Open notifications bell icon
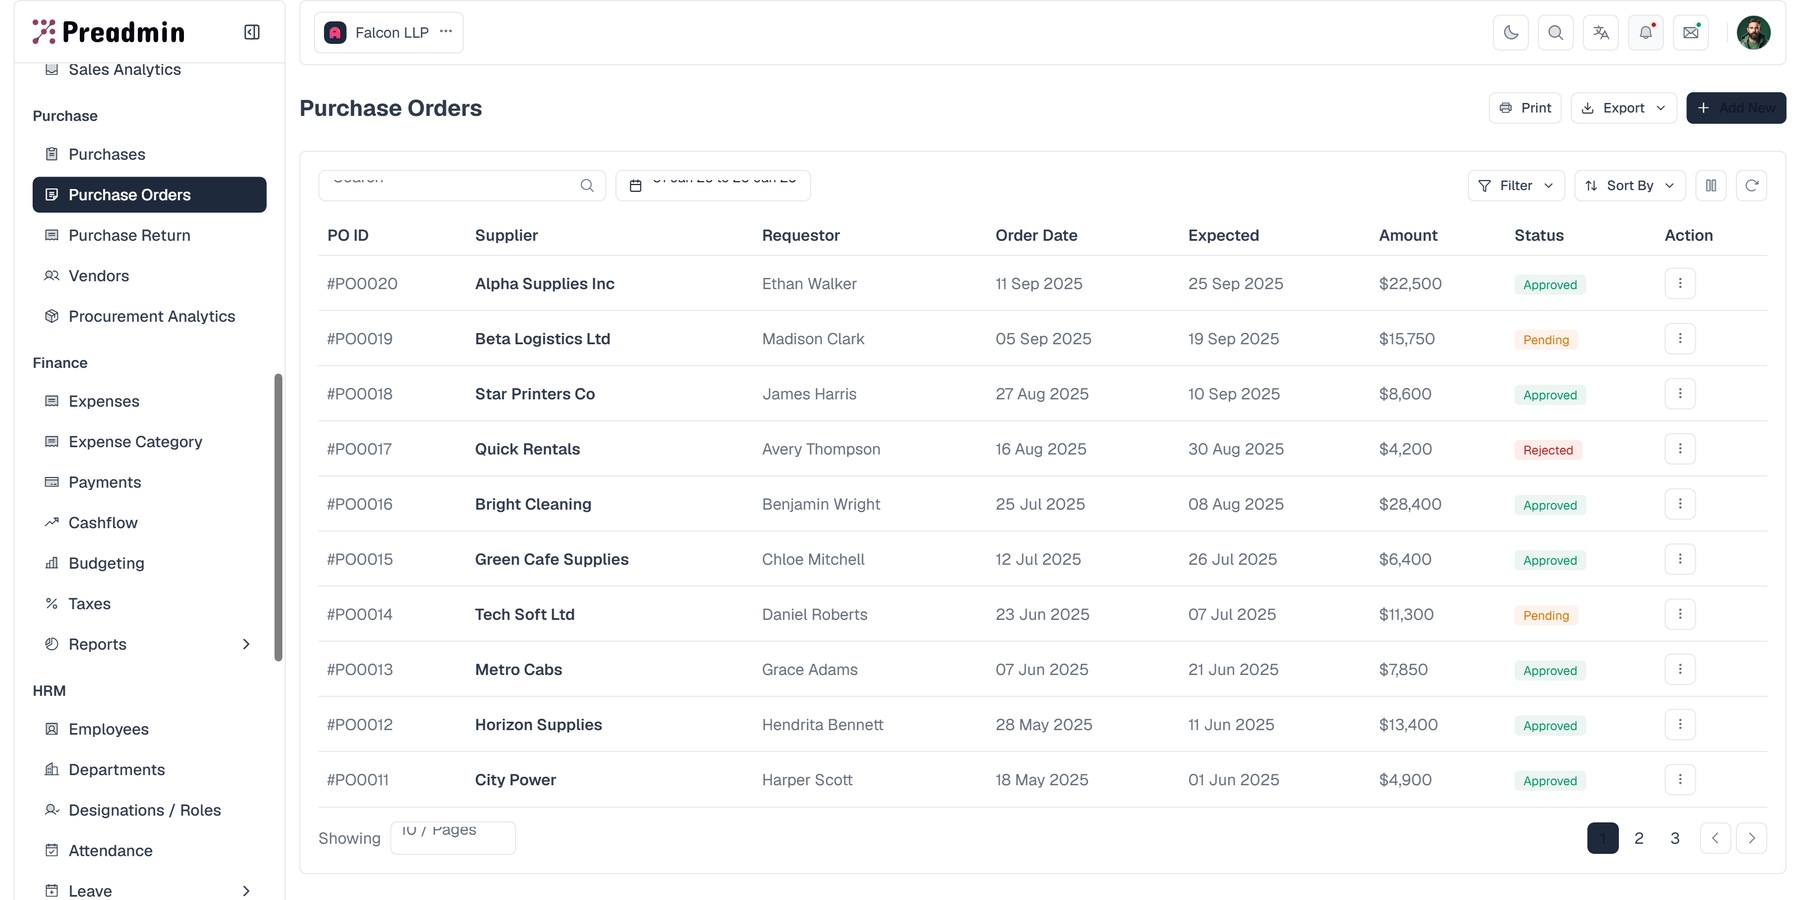1800x900 pixels. pos(1646,32)
